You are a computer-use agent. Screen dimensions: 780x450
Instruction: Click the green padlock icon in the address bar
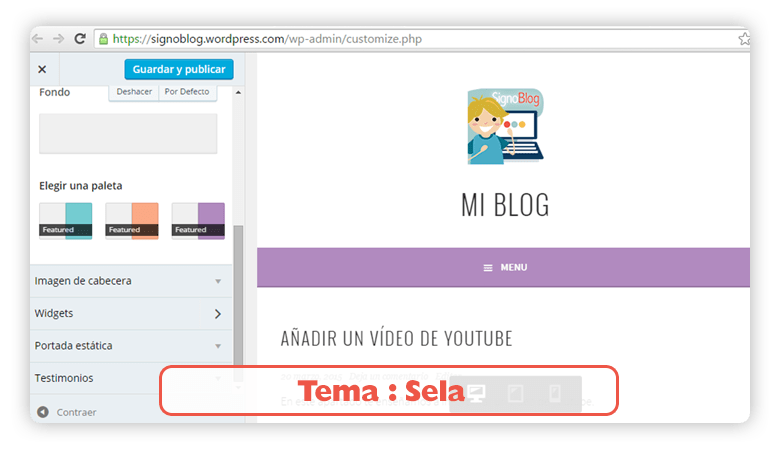(x=103, y=39)
